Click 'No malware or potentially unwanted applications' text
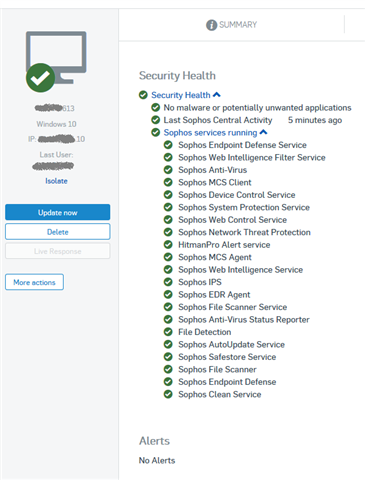Viewport: 365px width, 480px height. [x=257, y=108]
